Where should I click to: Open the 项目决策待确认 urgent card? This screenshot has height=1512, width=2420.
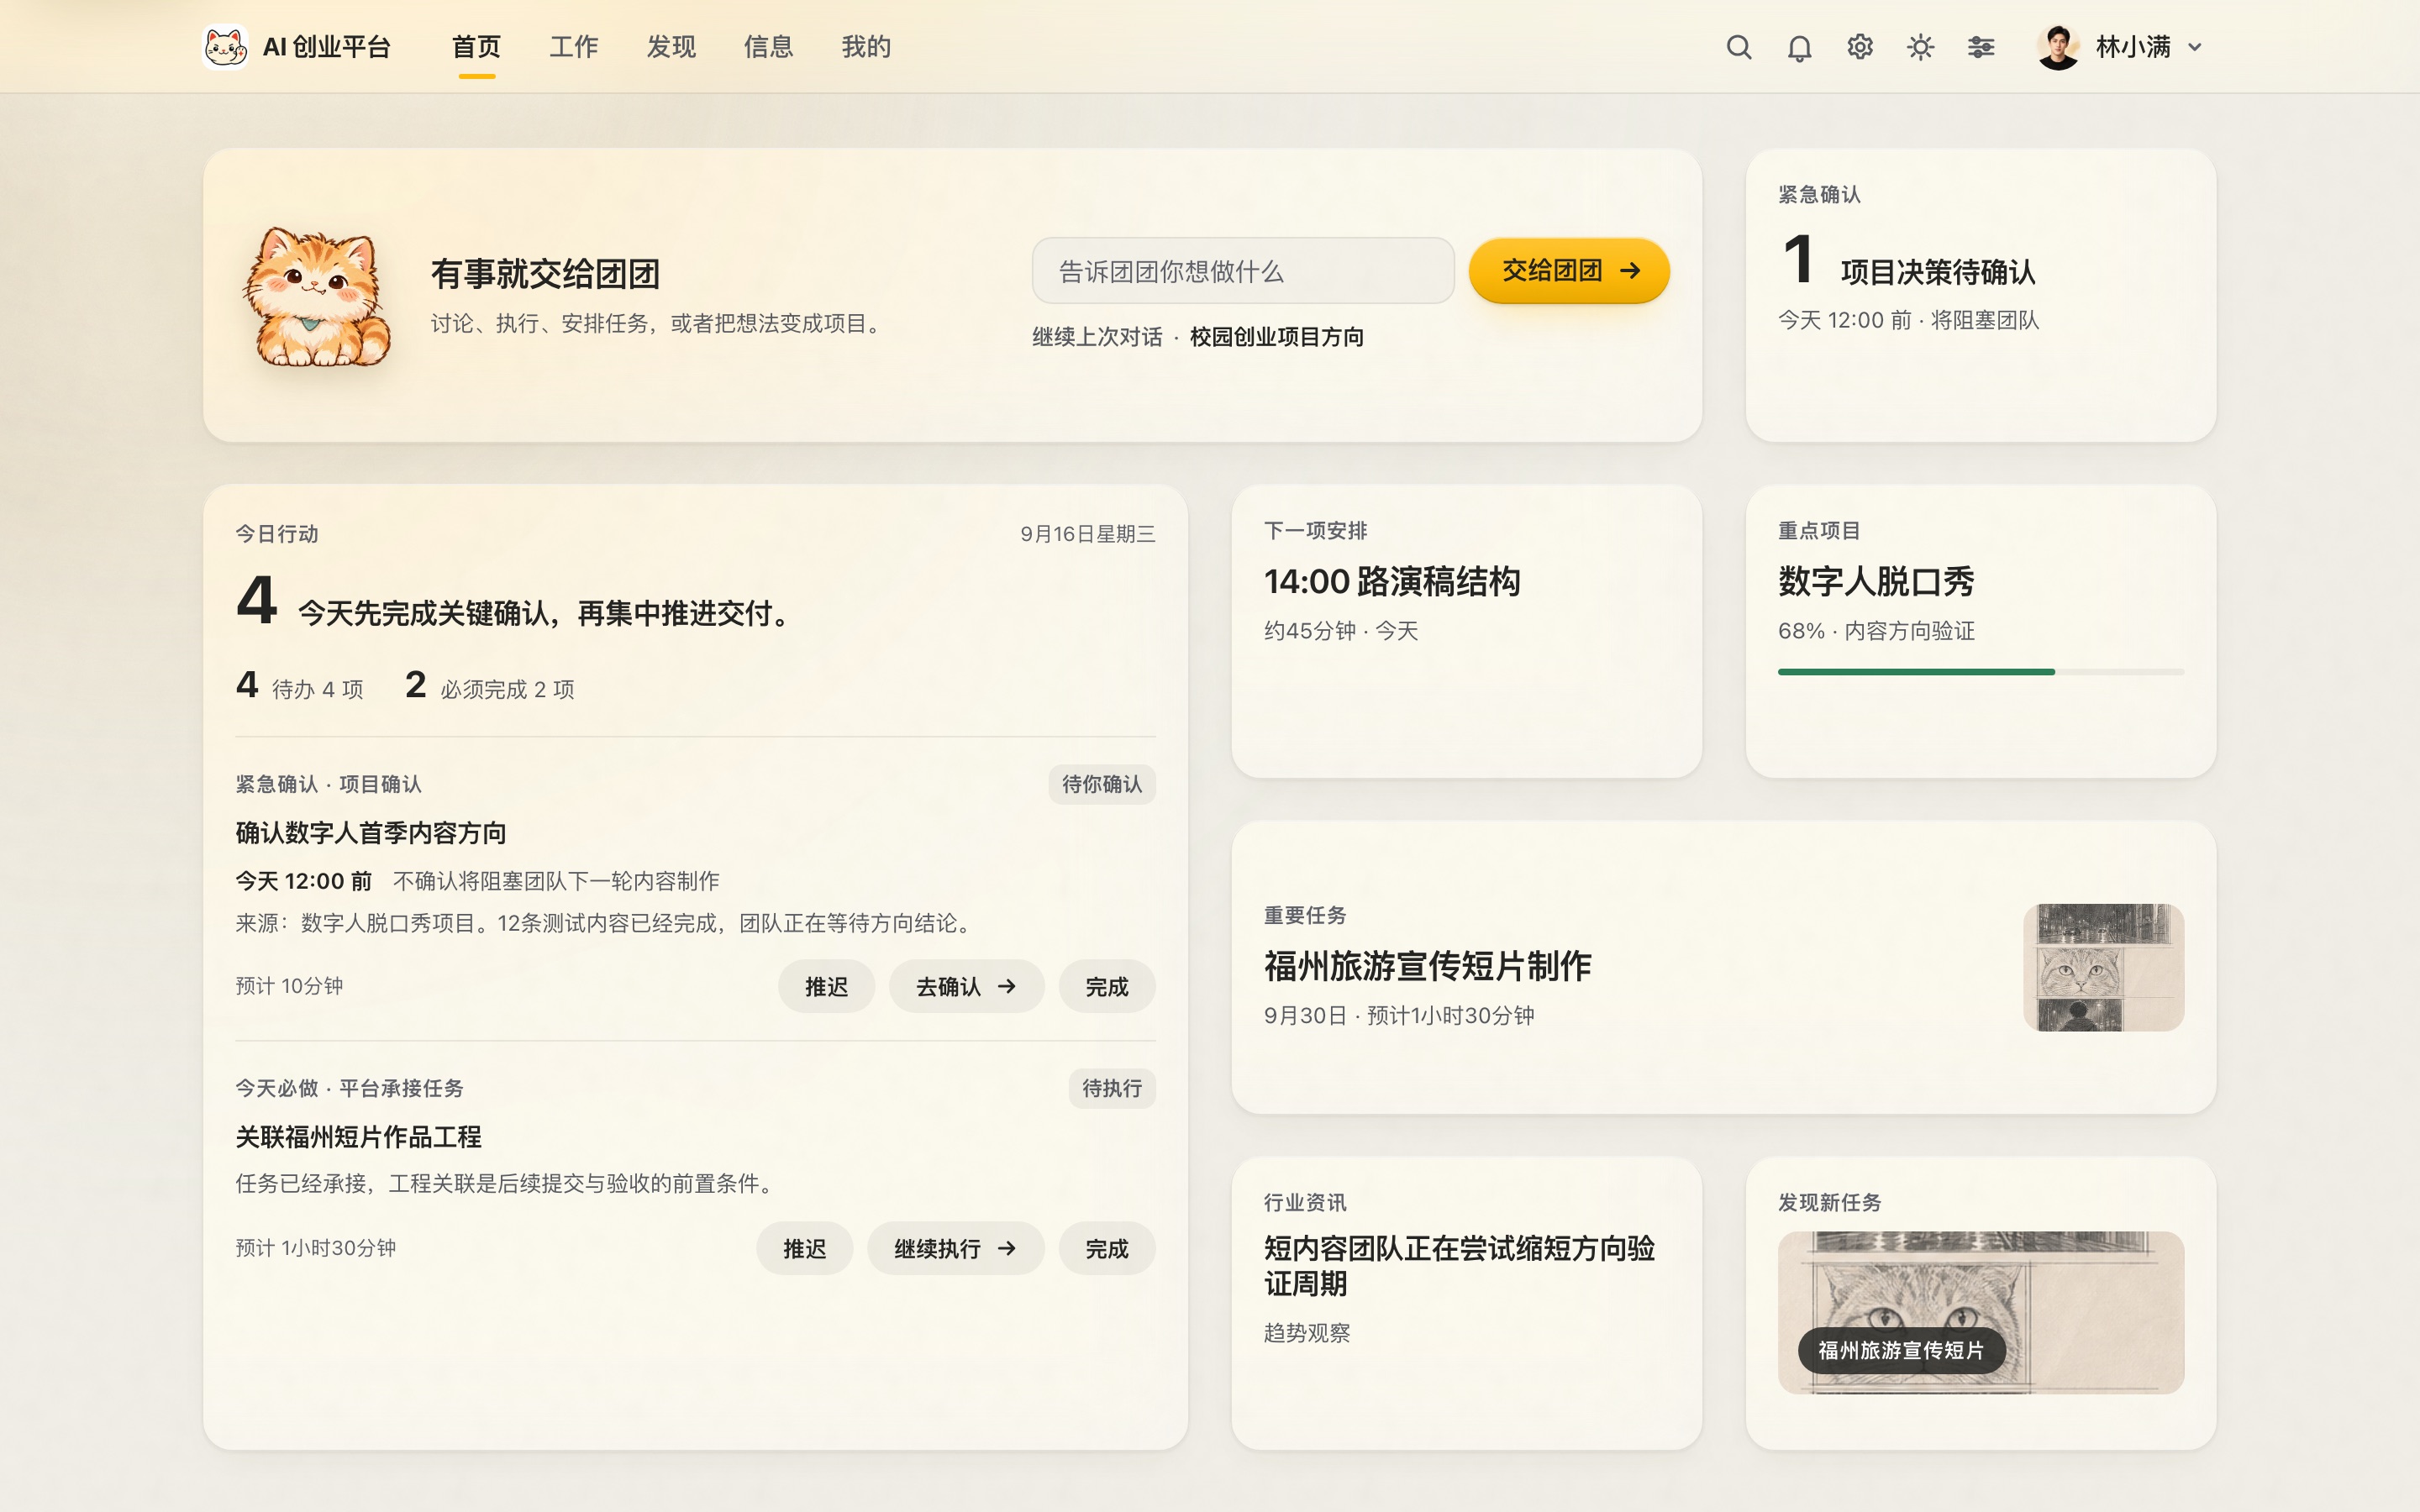[x=1980, y=295]
